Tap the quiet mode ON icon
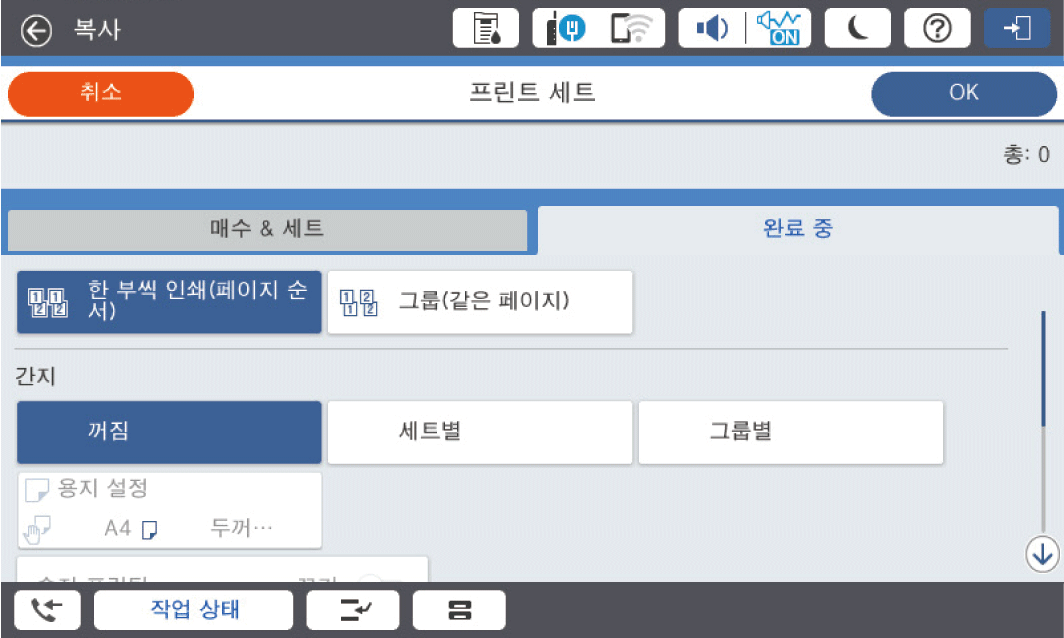 tap(777, 29)
